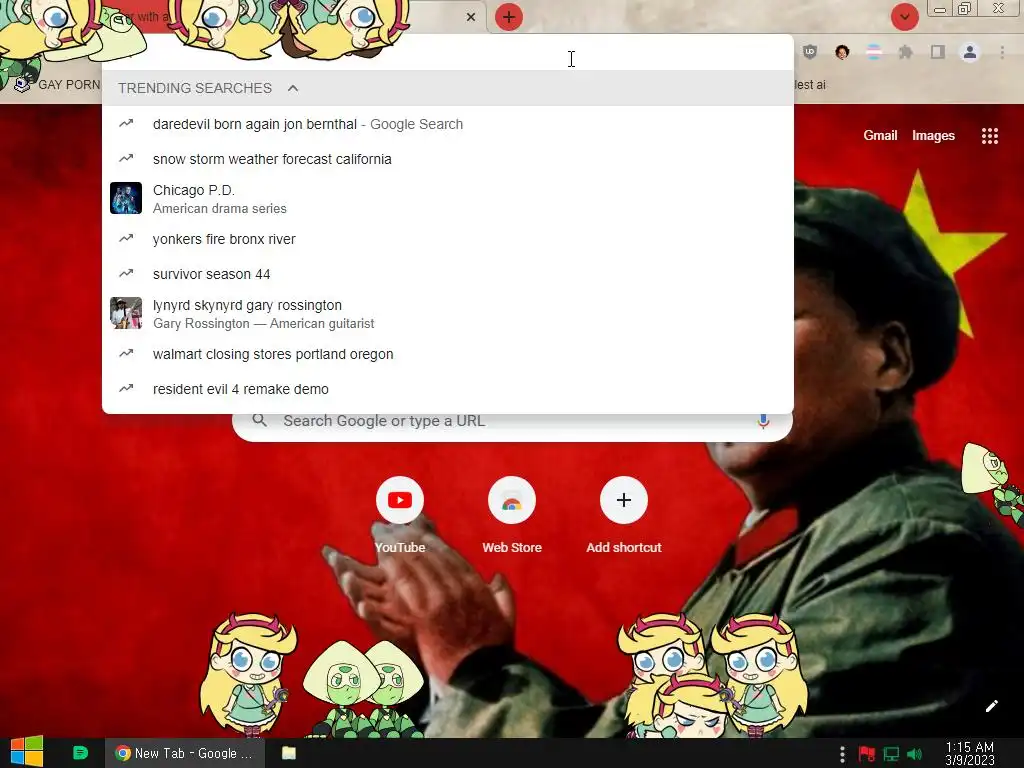Screen dimensions: 1024x768
Task: Click the trending arrow icon beside 'yonkers fire bronx river'
Action: 126,238
